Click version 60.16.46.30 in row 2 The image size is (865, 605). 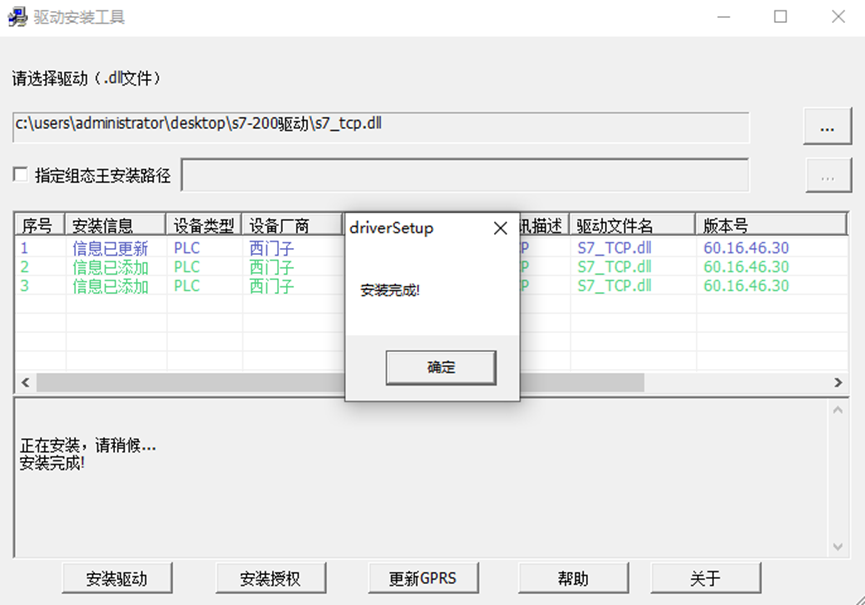(x=746, y=267)
